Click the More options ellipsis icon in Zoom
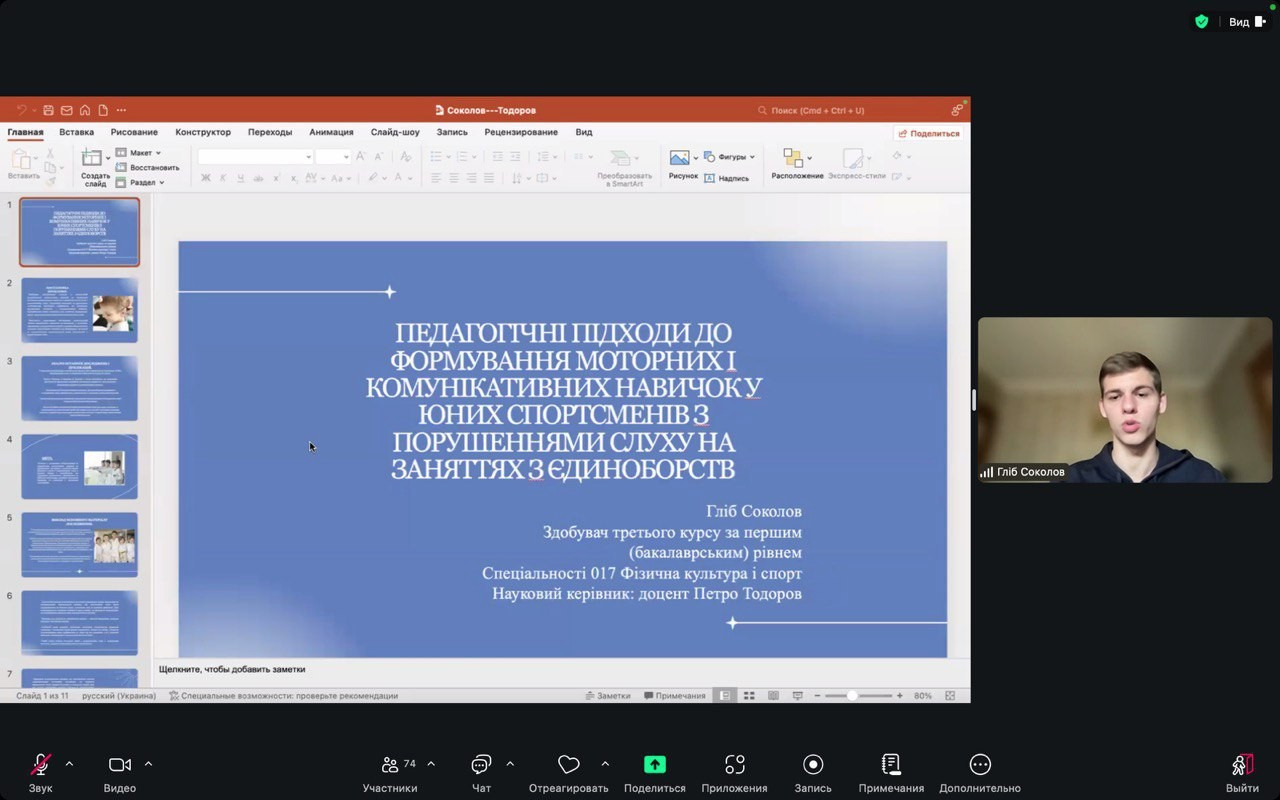The width and height of the screenshot is (1280, 800). coord(980,765)
